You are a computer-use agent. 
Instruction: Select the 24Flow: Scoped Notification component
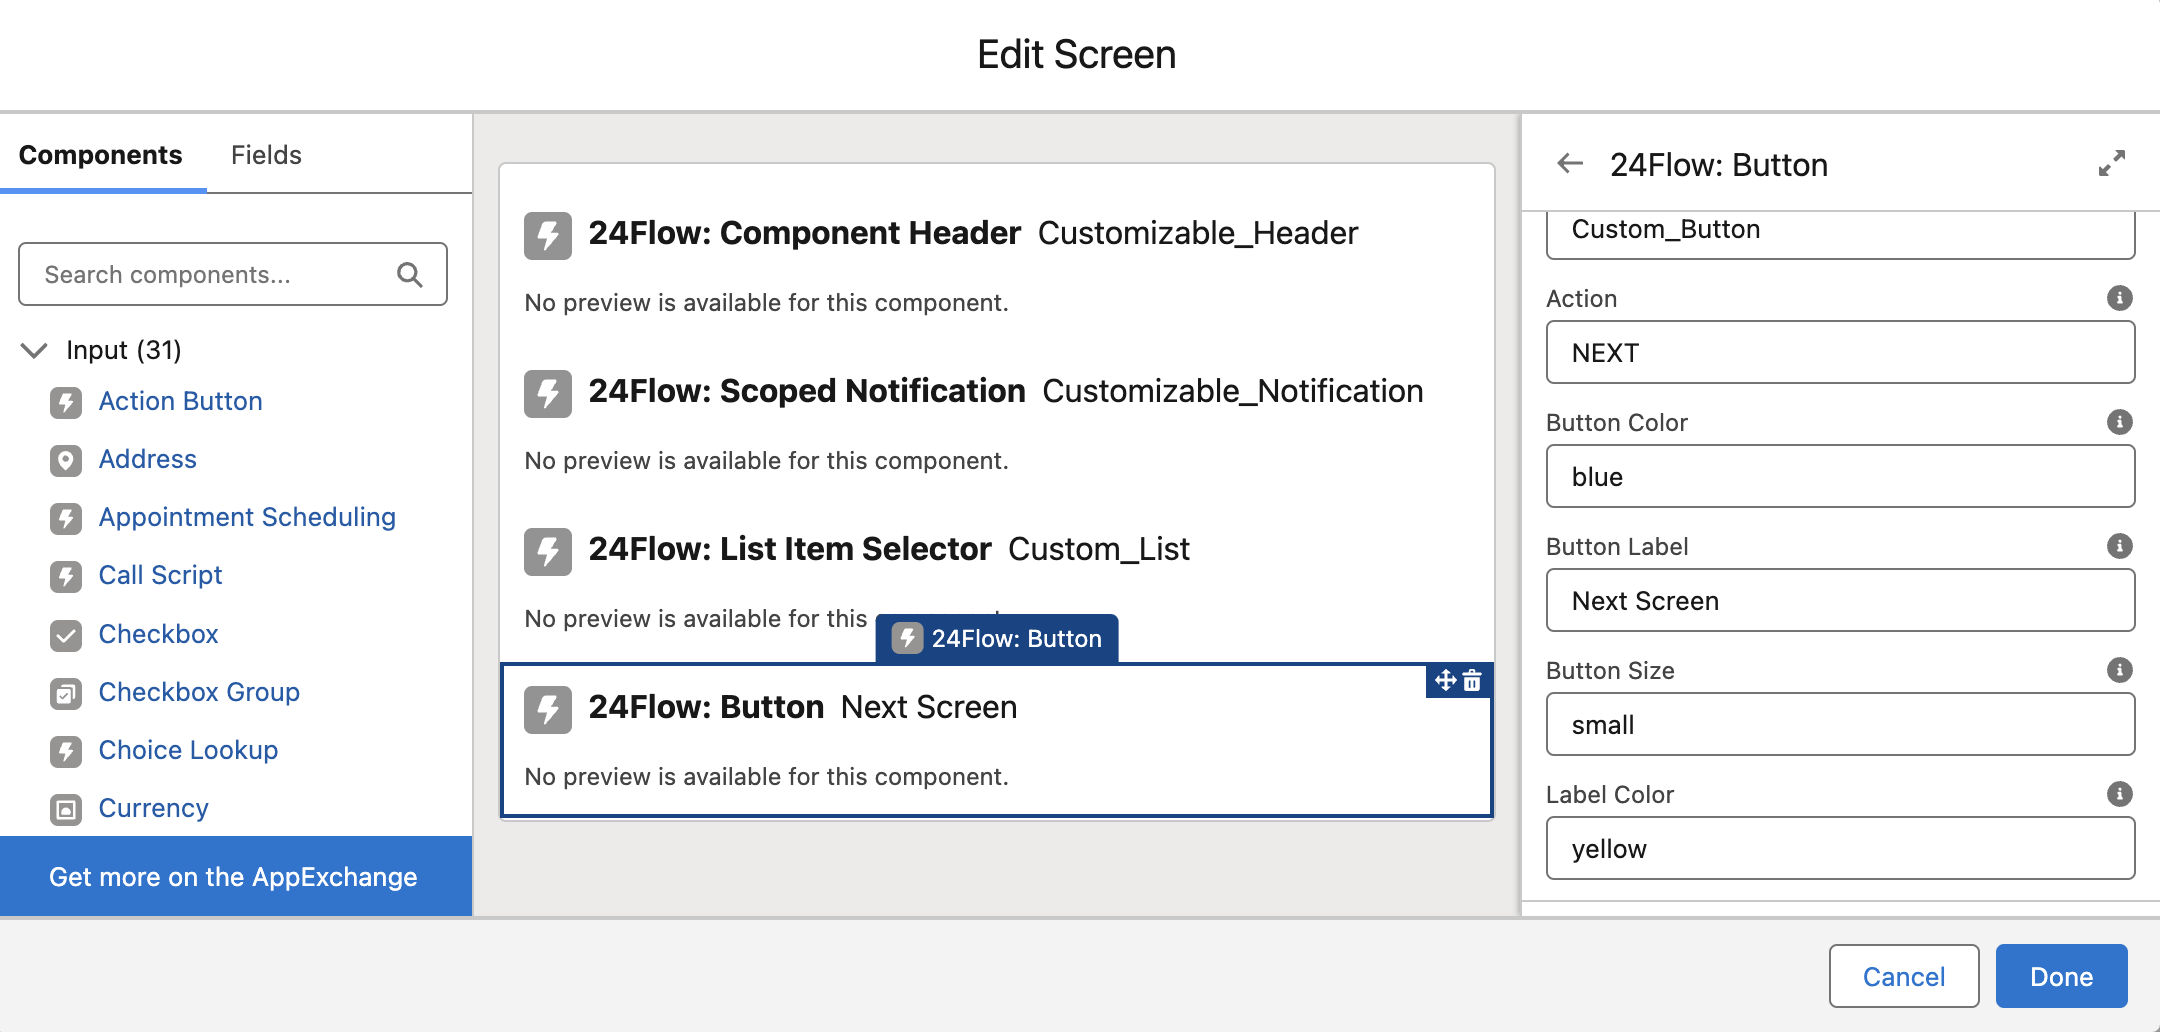pos(806,391)
